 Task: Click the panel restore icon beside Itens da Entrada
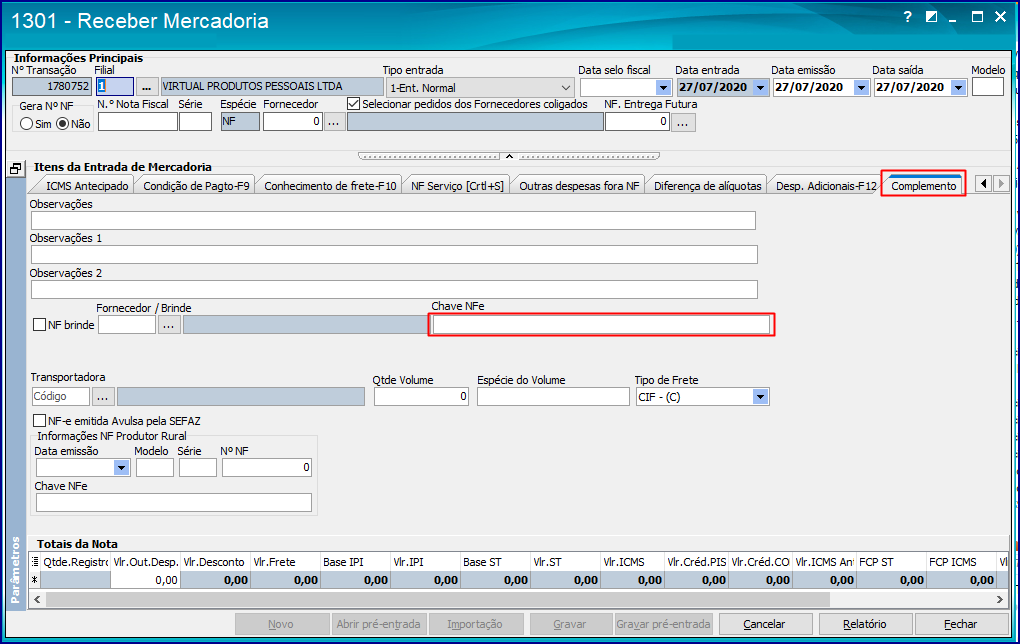(x=16, y=168)
